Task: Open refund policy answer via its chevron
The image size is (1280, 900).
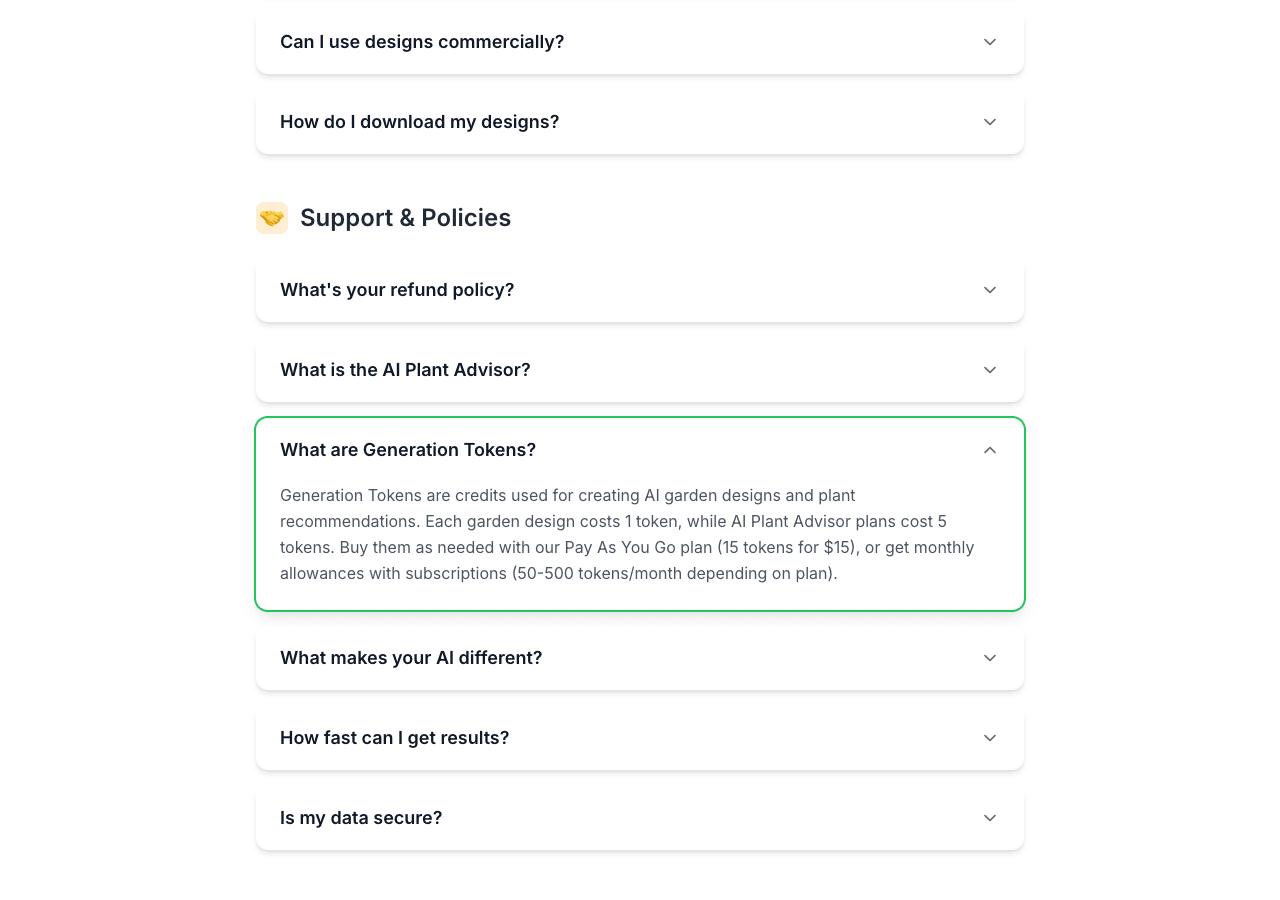Action: 990,290
